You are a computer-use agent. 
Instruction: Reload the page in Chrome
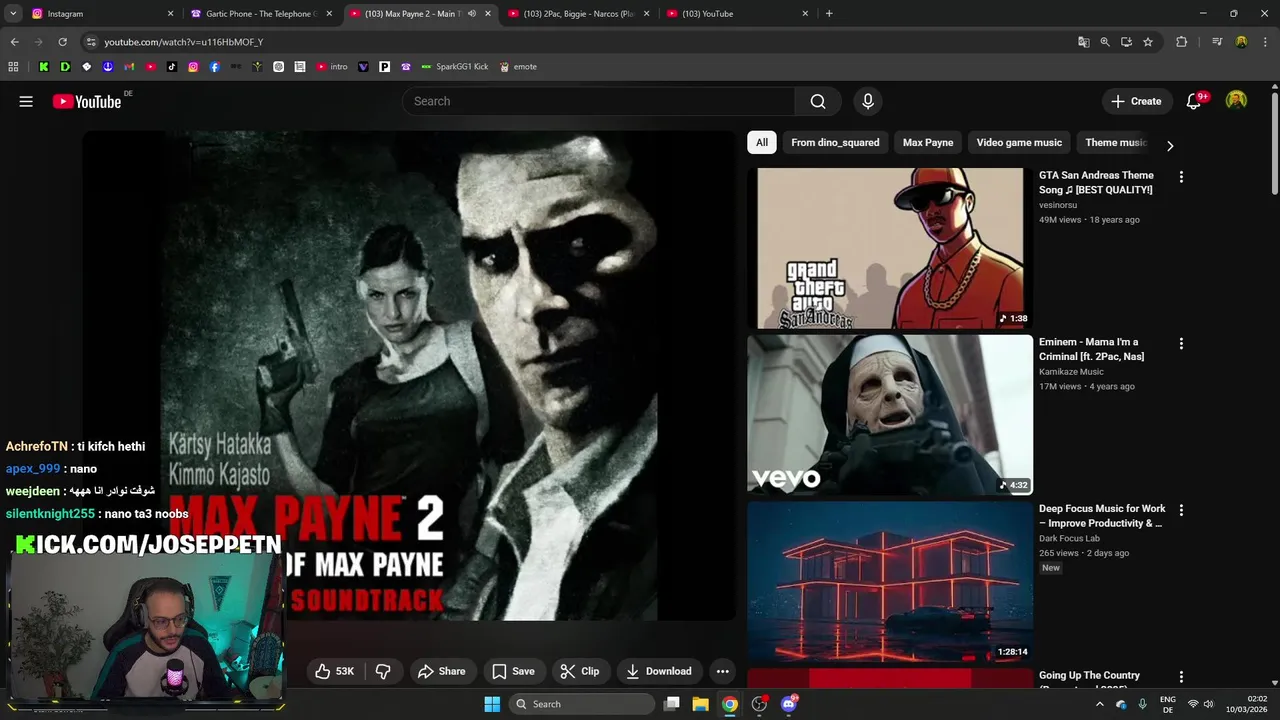[62, 42]
